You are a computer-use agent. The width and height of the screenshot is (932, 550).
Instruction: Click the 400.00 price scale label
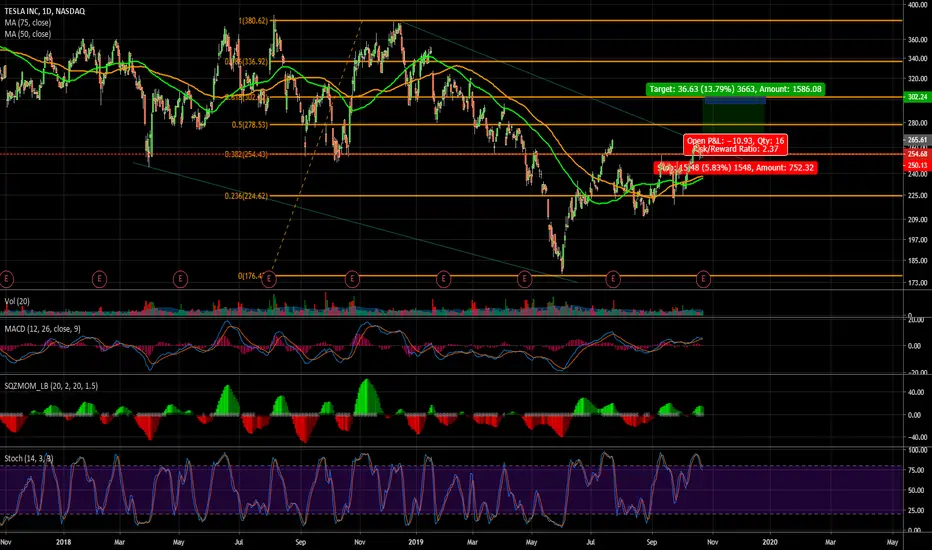(x=918, y=5)
